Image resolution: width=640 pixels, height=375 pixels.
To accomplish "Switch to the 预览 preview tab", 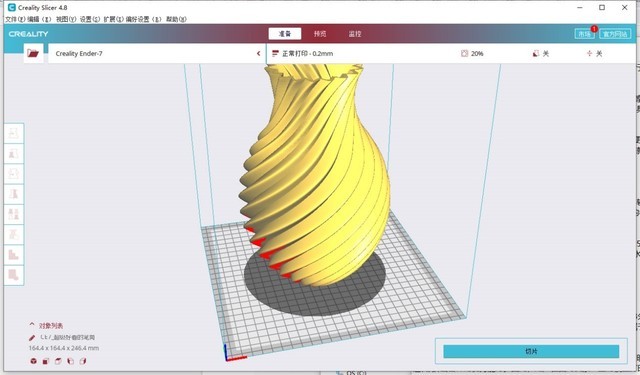I will coord(320,34).
